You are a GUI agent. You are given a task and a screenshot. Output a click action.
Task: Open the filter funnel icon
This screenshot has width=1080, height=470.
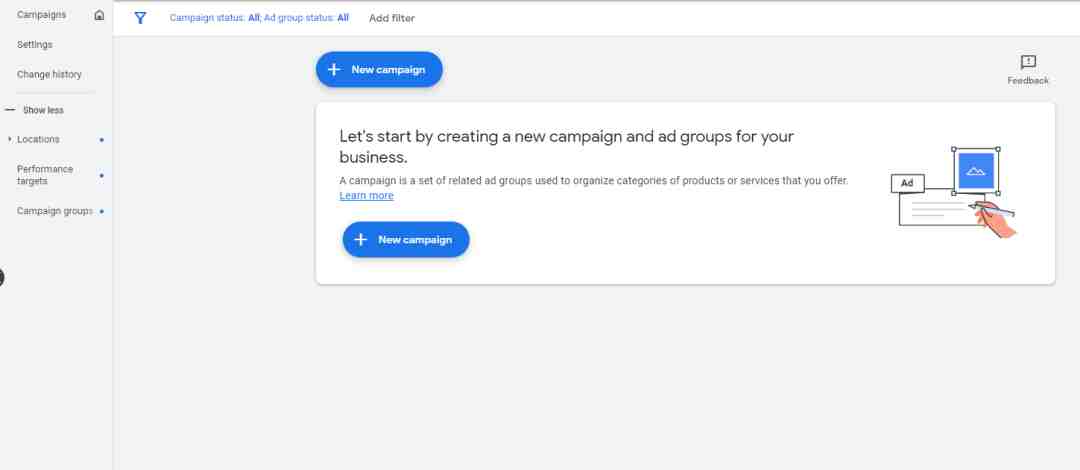tap(141, 18)
